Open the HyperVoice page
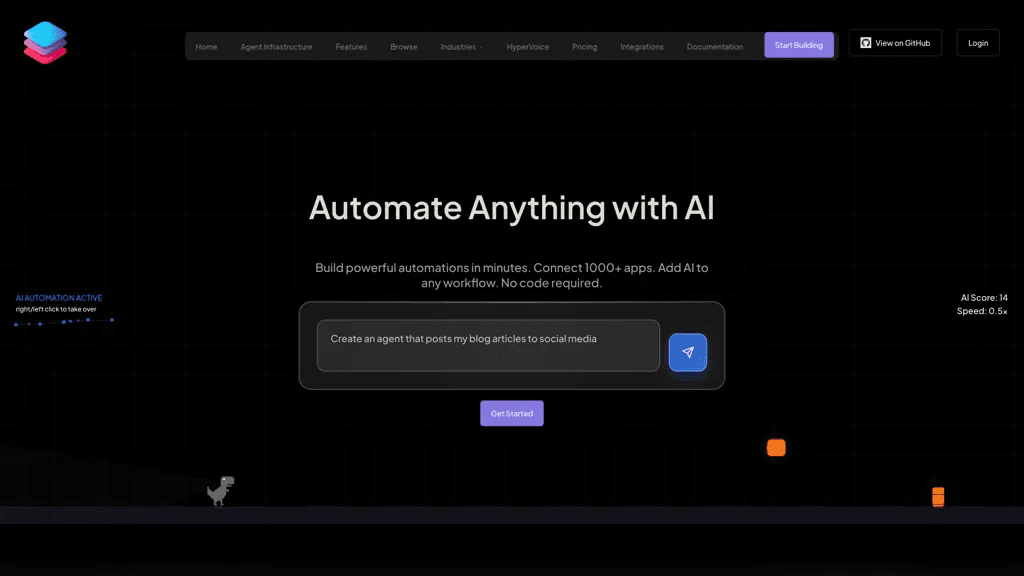The width and height of the screenshot is (1024, 576). (528, 47)
